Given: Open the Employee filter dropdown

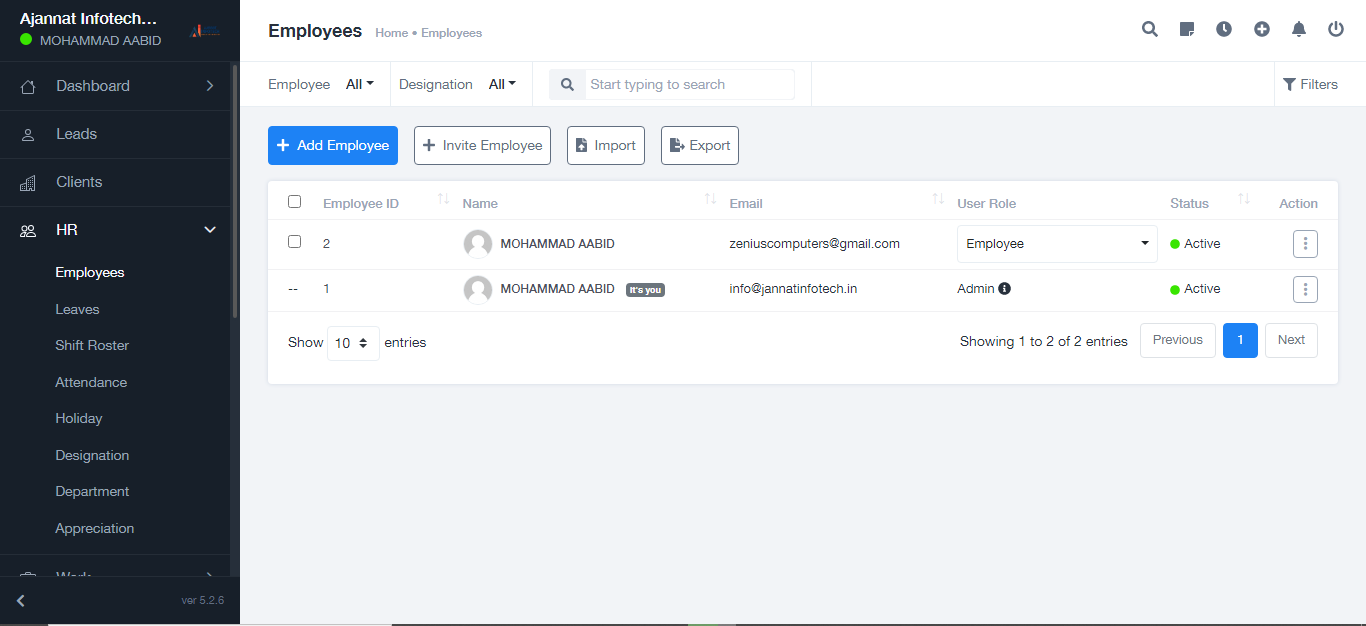Looking at the screenshot, I should coord(359,84).
